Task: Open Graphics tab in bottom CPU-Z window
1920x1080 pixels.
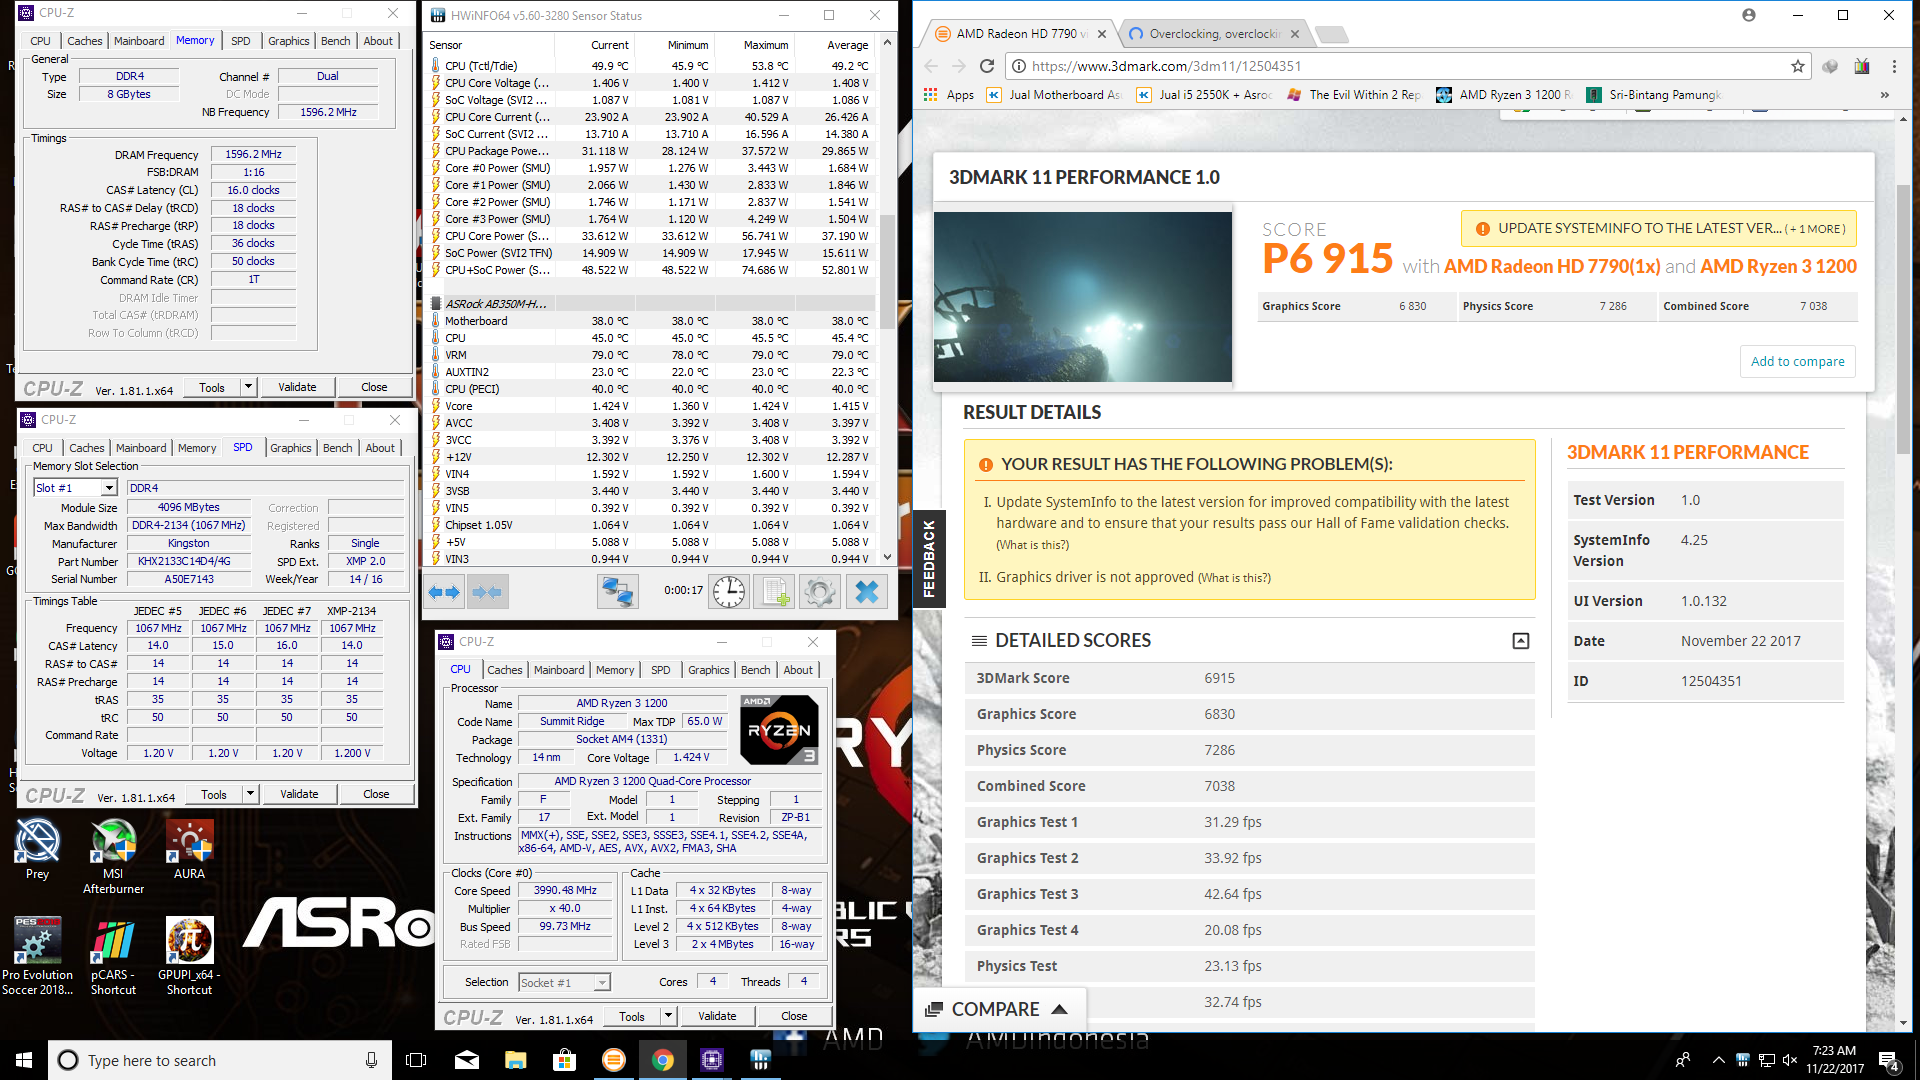Action: [708, 670]
